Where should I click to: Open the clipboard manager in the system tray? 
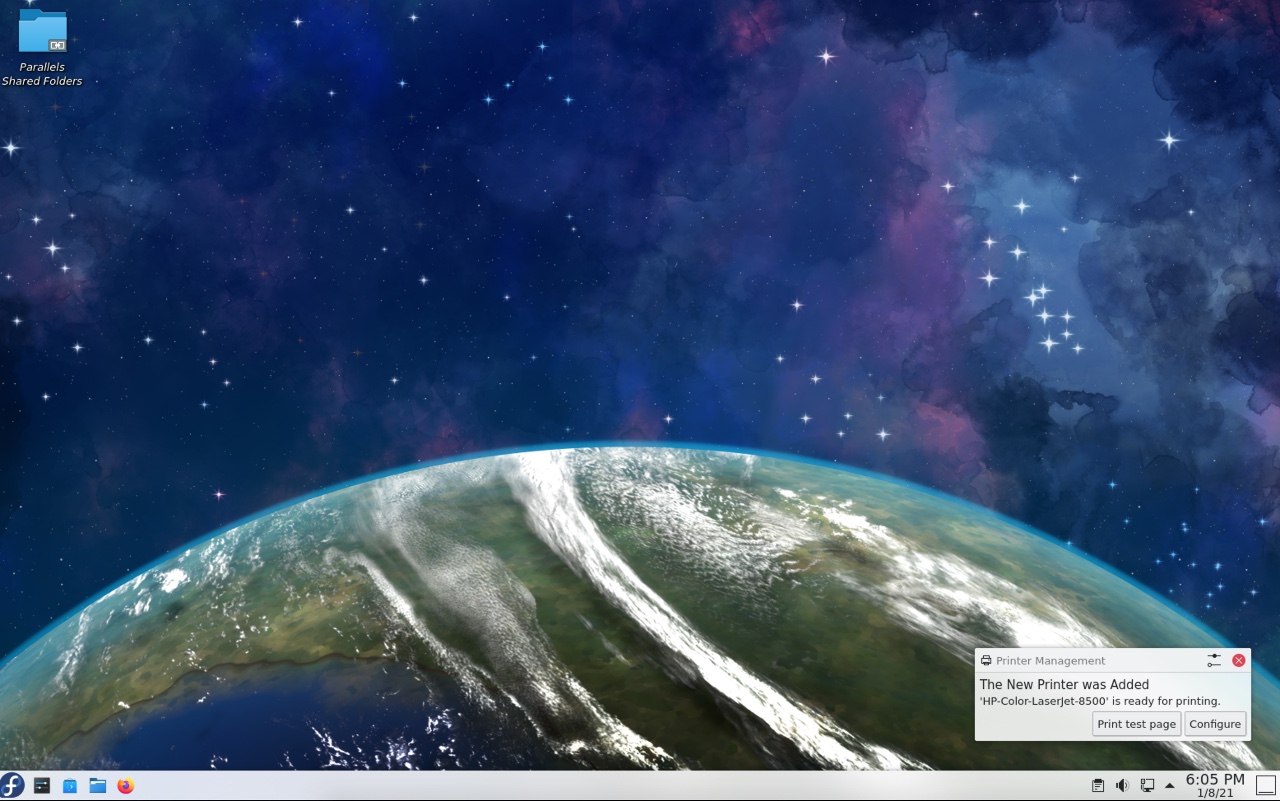click(x=1097, y=785)
